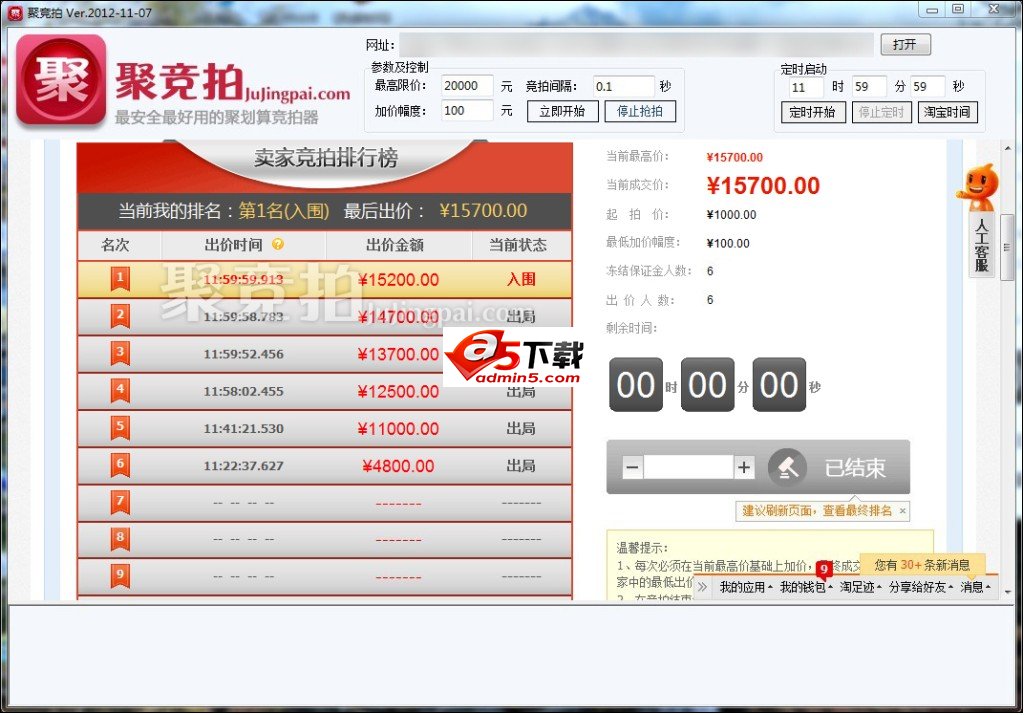Viewport: 1027px width, 715px height.
Task: Click rank 2 ribbon badge icon
Action: [x=121, y=316]
